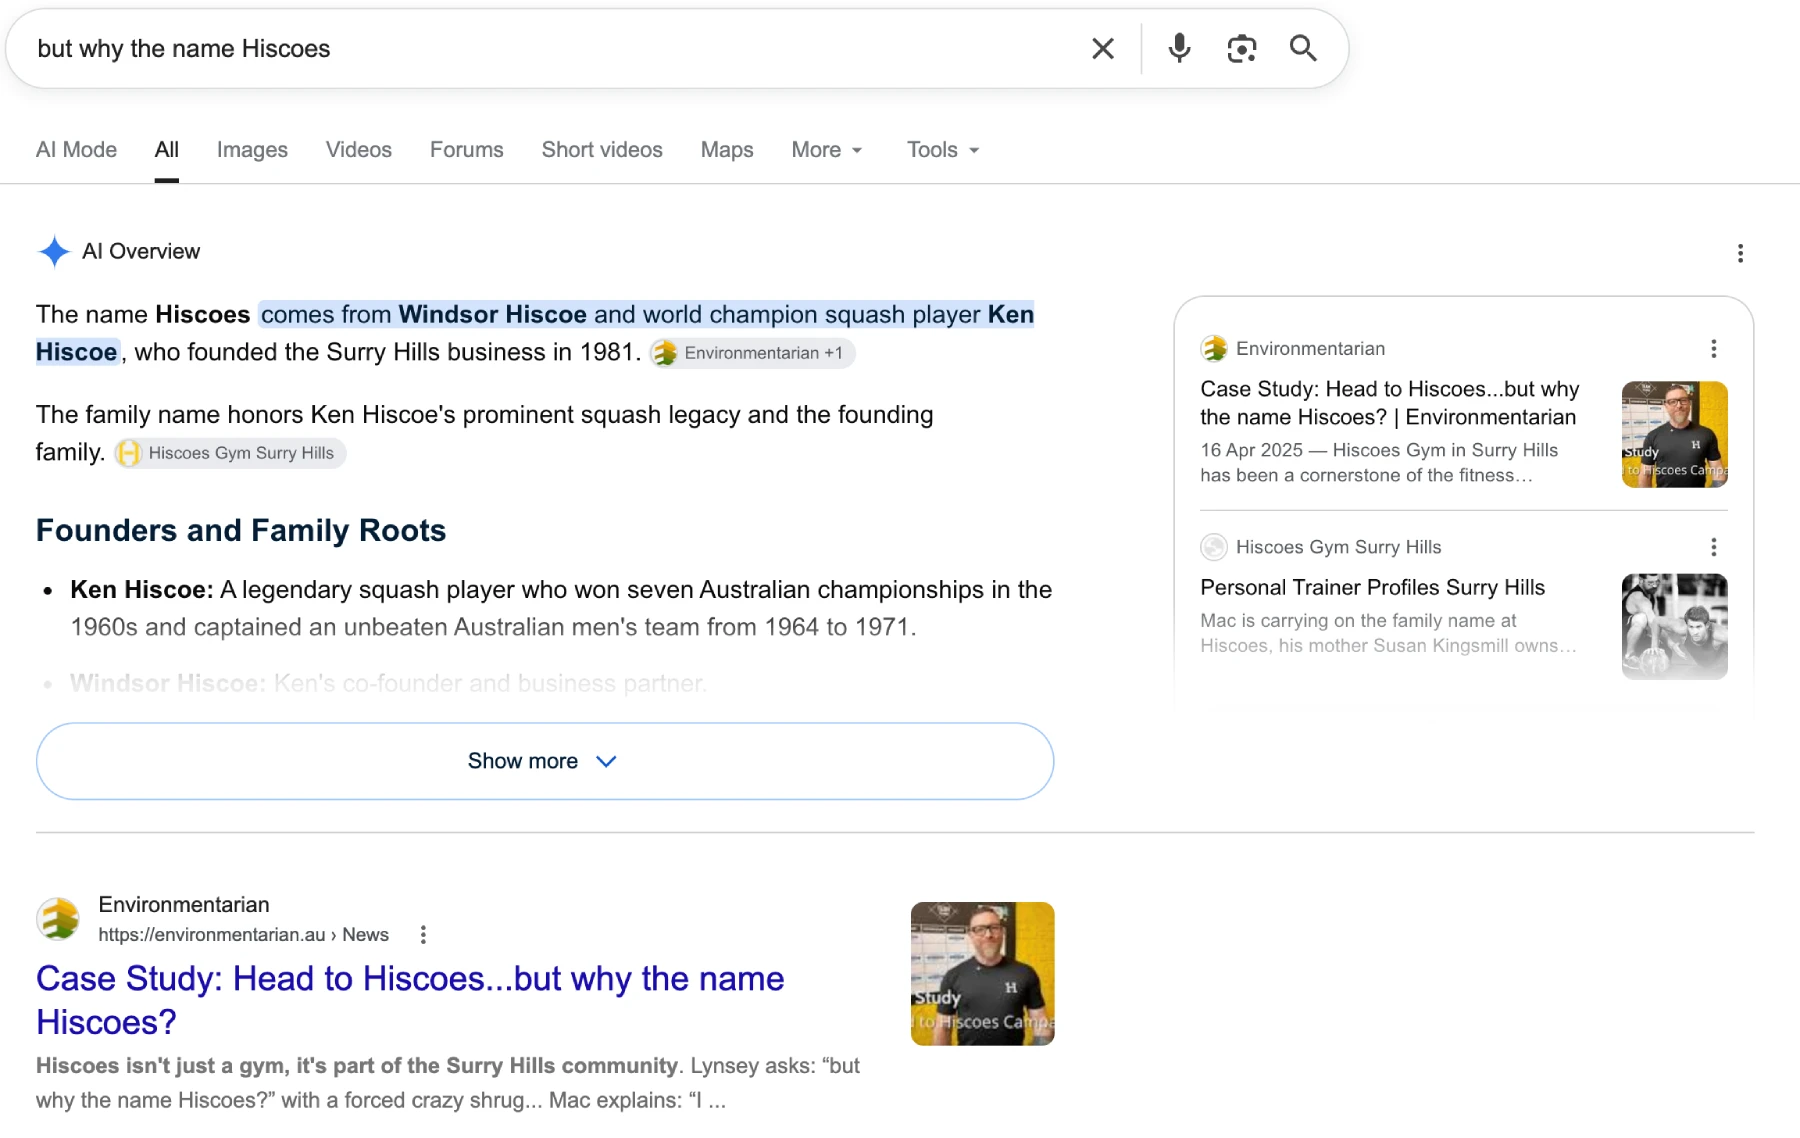Open three-dot menu beside environmentarian.au result URL
Viewport: 1800px width, 1138px height.
[423, 934]
